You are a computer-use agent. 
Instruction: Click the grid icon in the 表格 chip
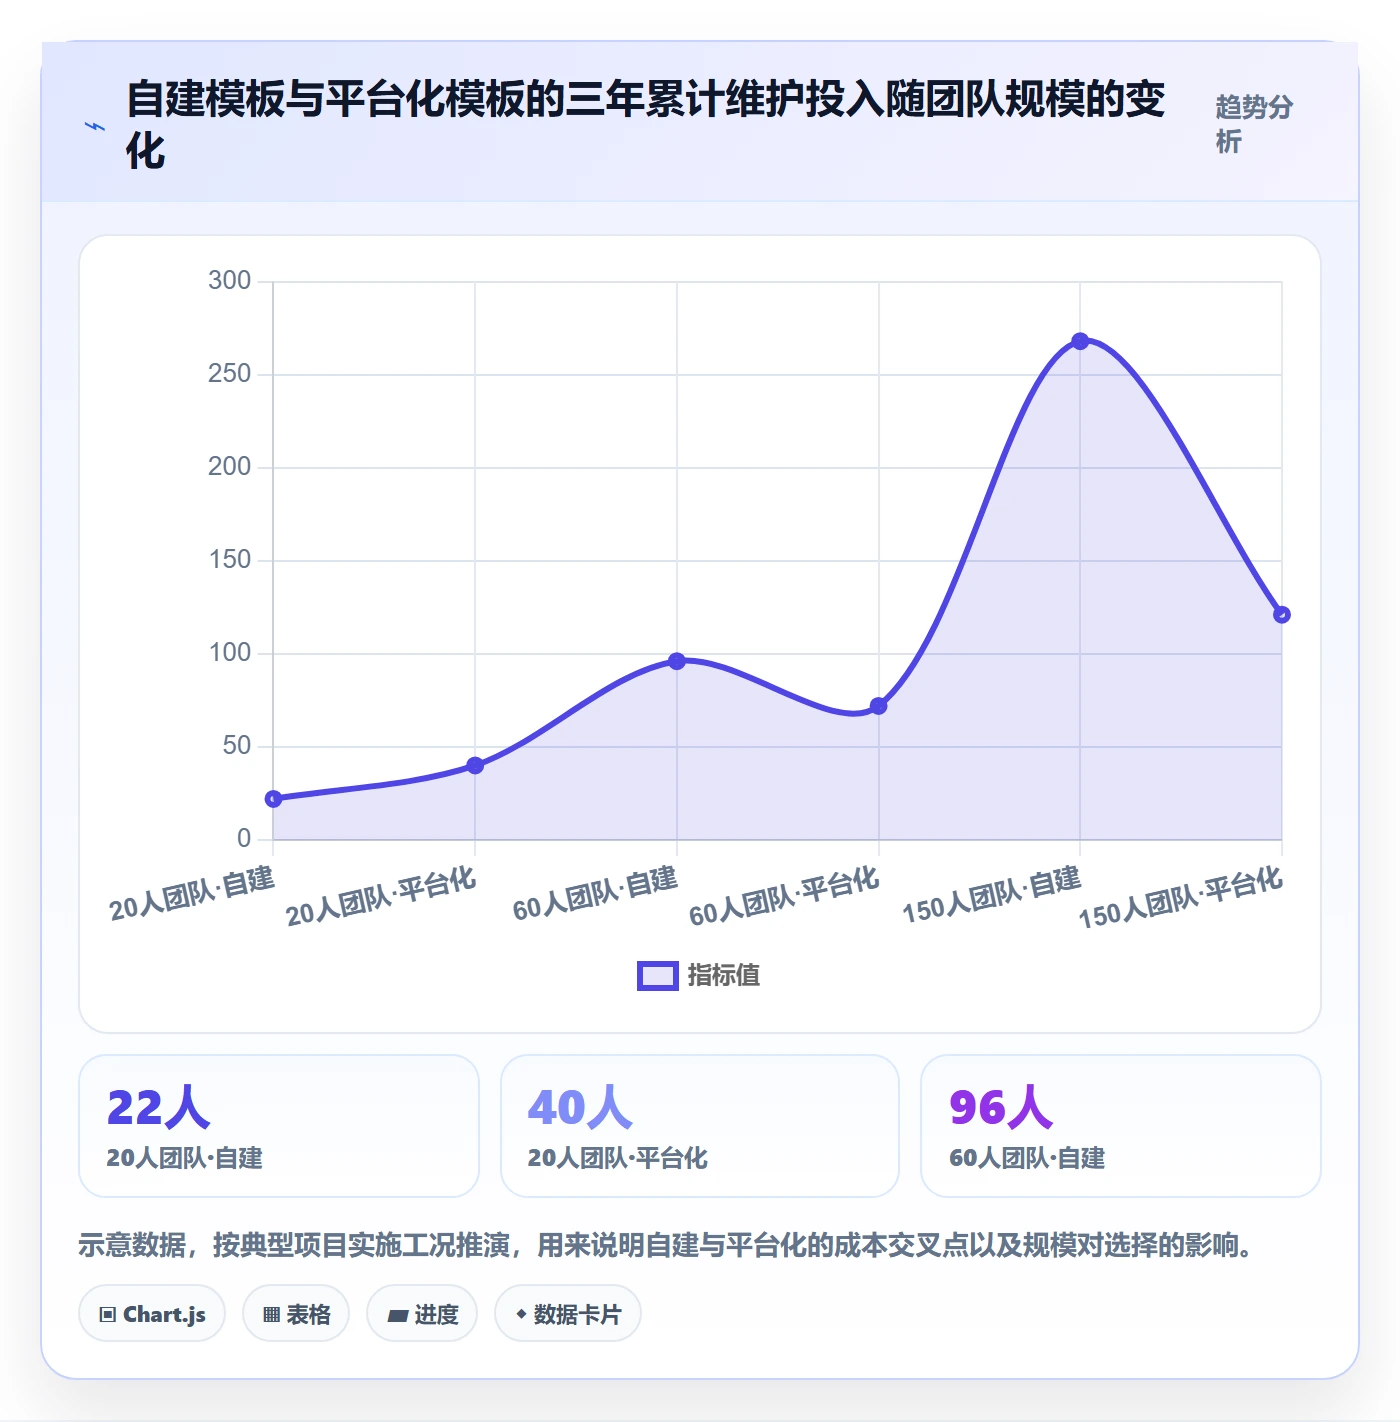(271, 1315)
